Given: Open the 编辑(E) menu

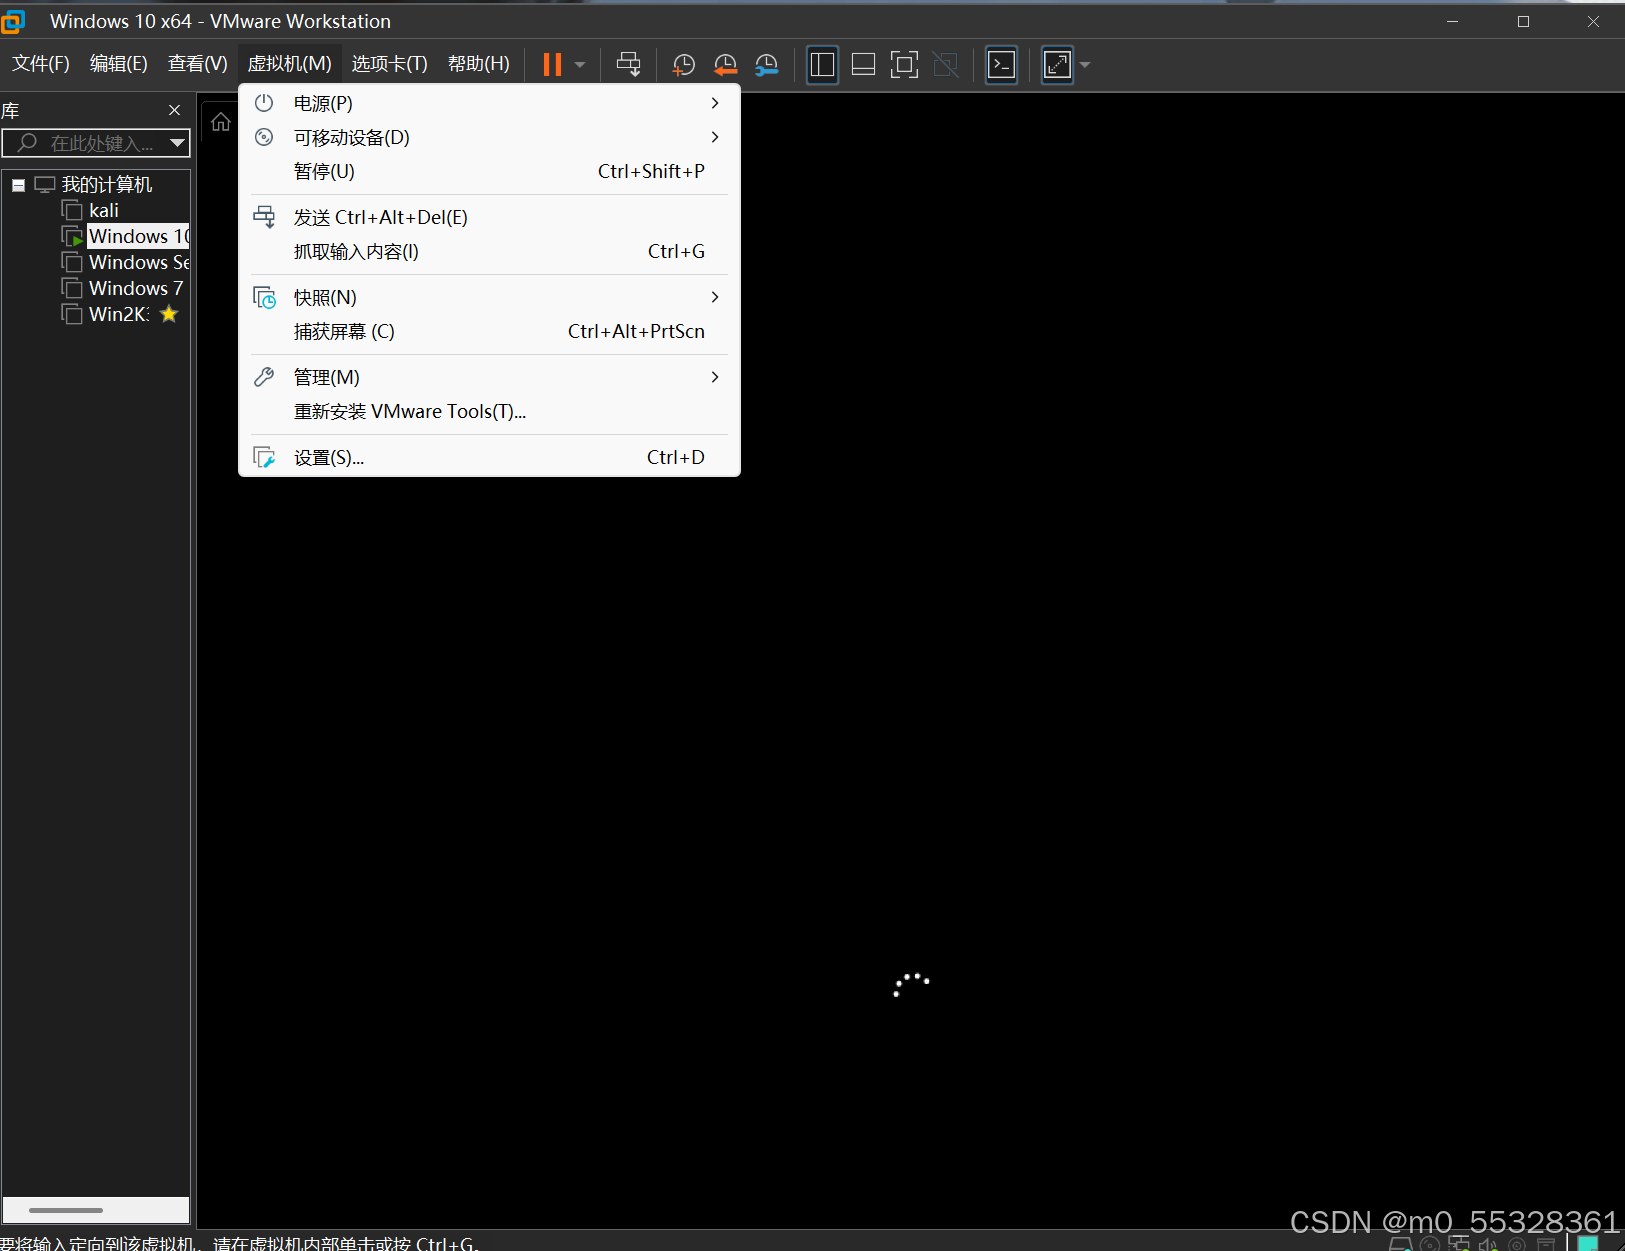Looking at the screenshot, I should 119,64.
